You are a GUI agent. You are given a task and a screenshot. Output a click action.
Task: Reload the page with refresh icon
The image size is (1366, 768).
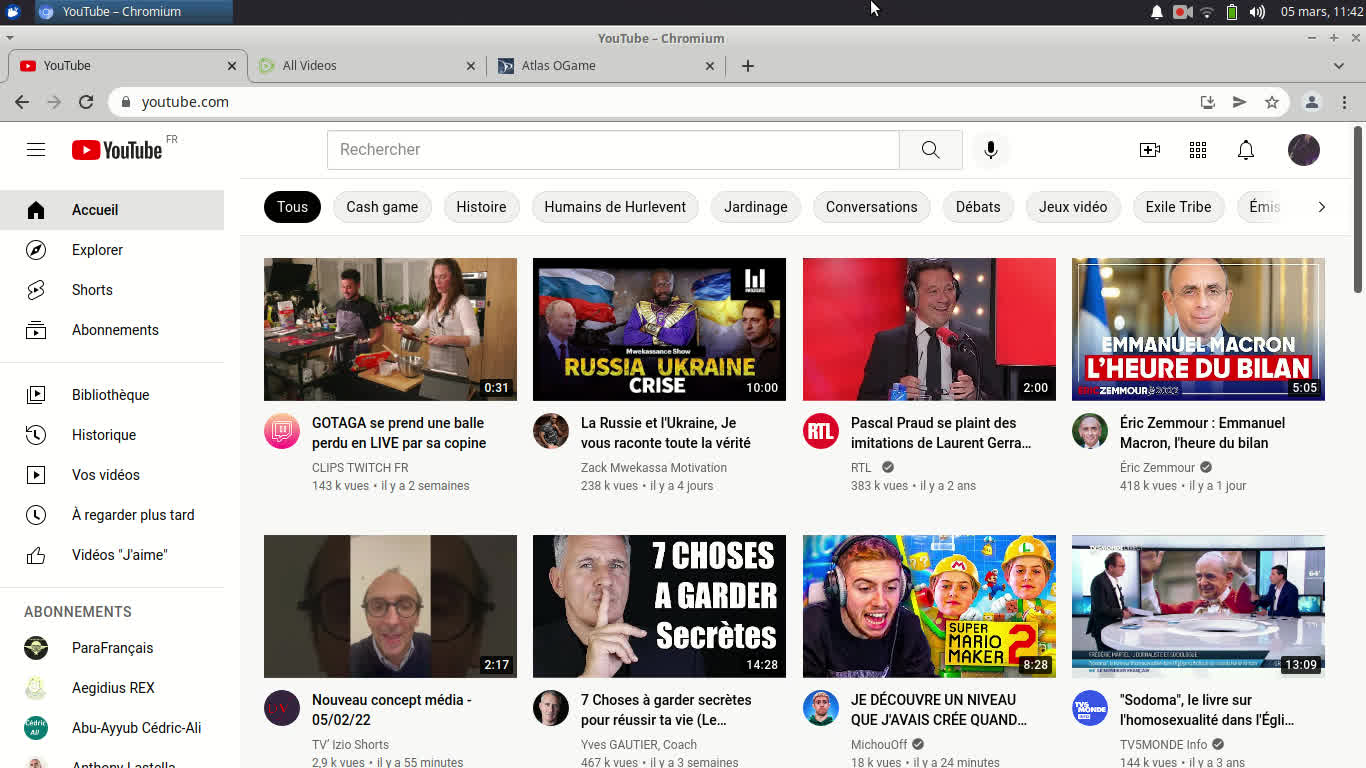coord(86,102)
